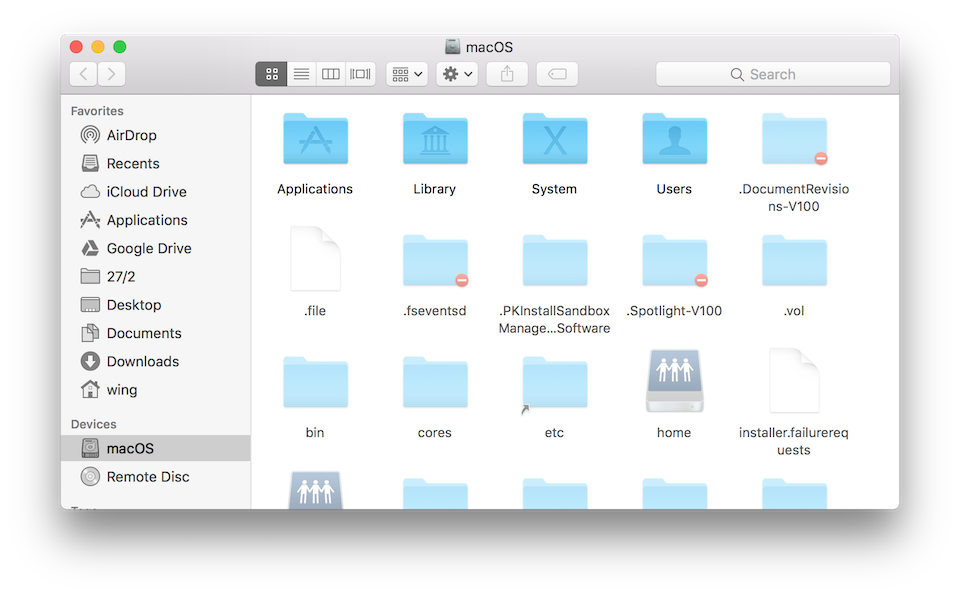This screenshot has height=596, width=960.
Task: Focus the Search field
Action: (x=773, y=74)
